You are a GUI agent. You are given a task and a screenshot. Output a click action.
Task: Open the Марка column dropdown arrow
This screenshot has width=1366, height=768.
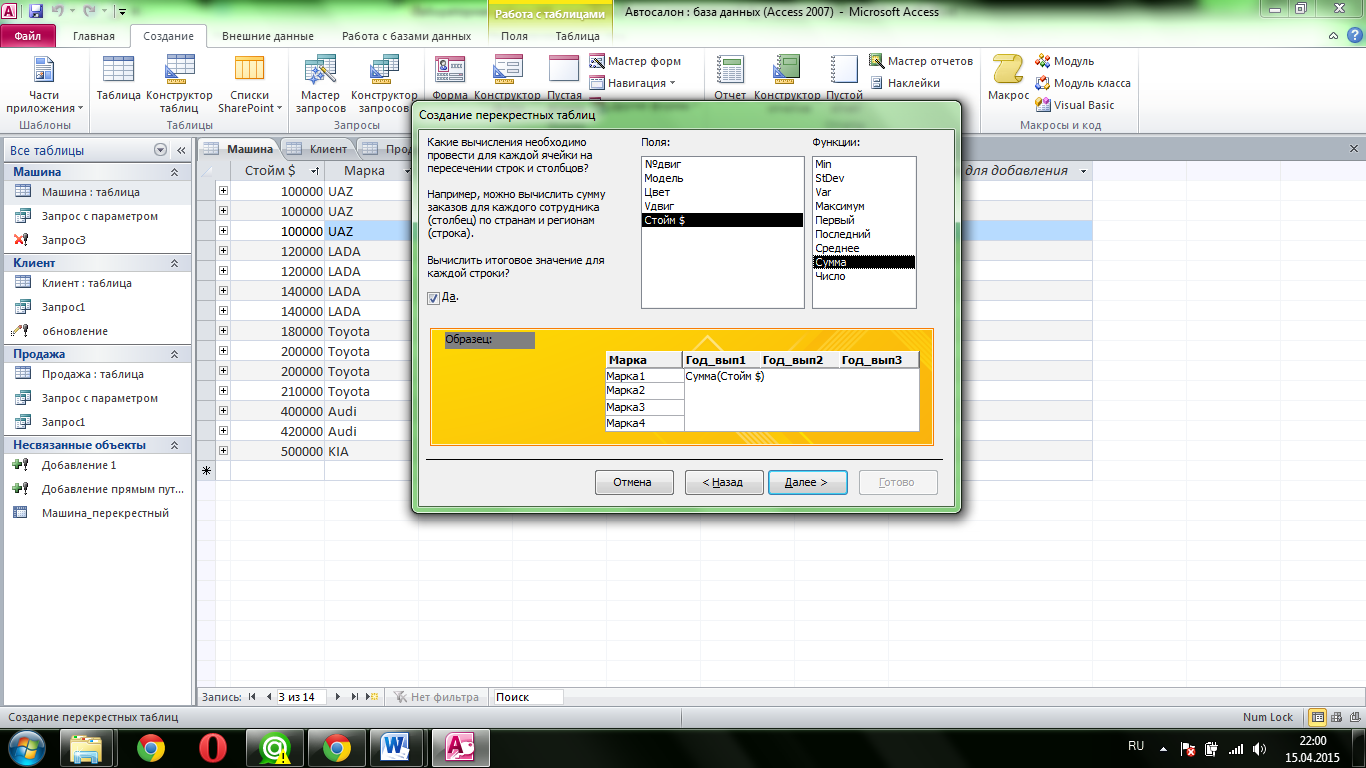(x=409, y=171)
